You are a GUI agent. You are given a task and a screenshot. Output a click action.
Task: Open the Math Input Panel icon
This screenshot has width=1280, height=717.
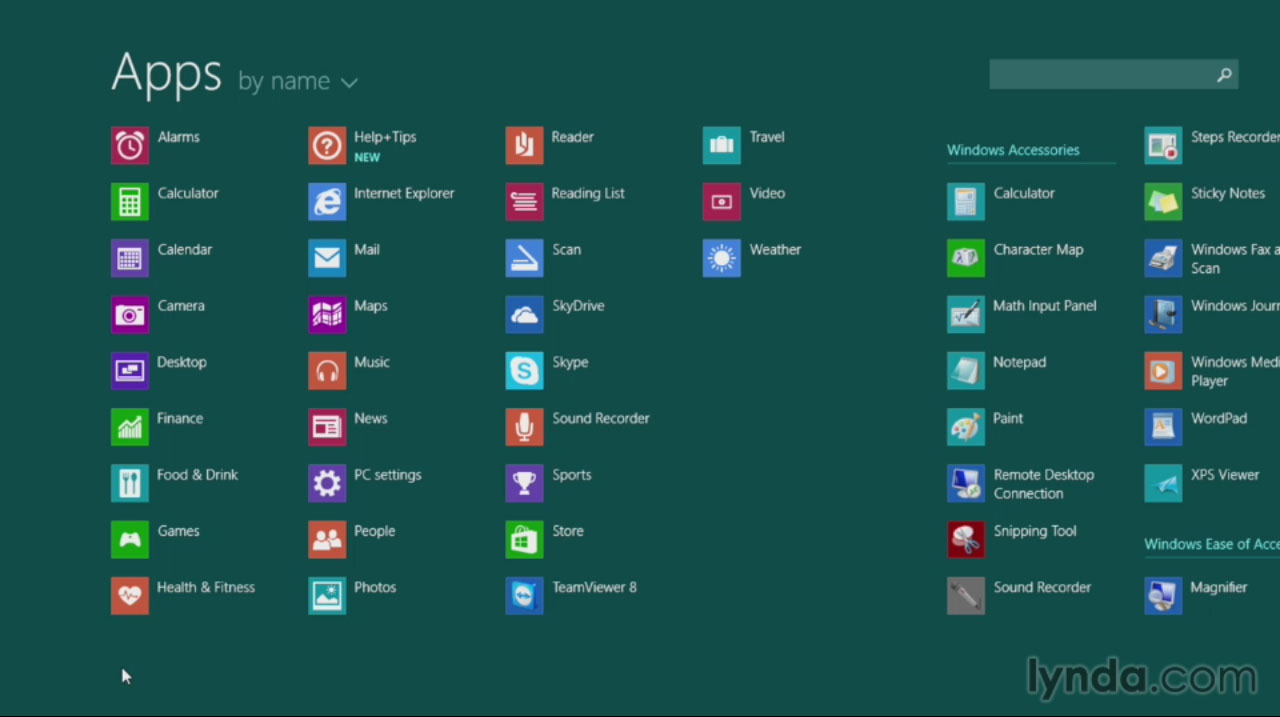966,315
